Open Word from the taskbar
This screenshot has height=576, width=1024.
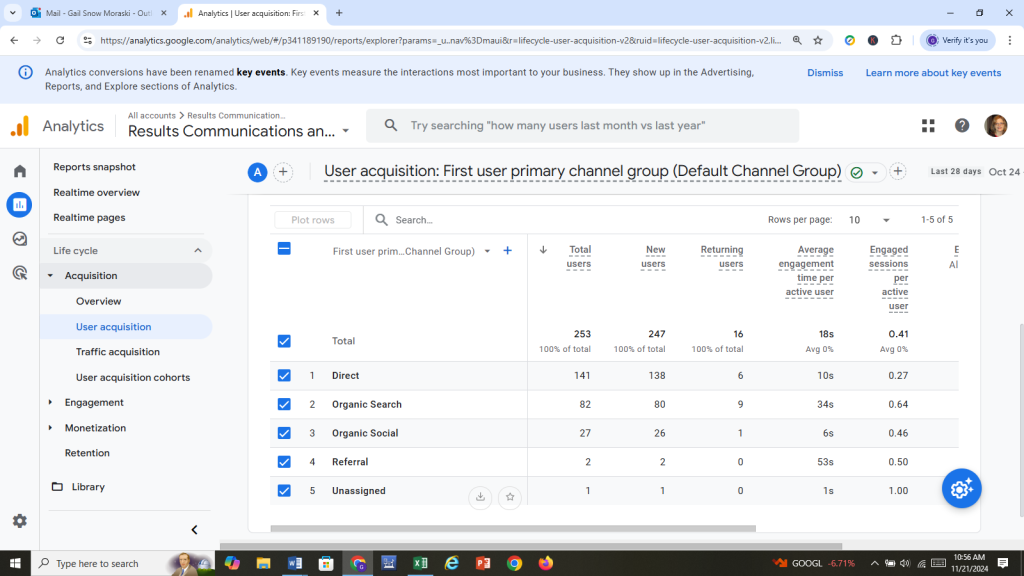(x=295, y=563)
